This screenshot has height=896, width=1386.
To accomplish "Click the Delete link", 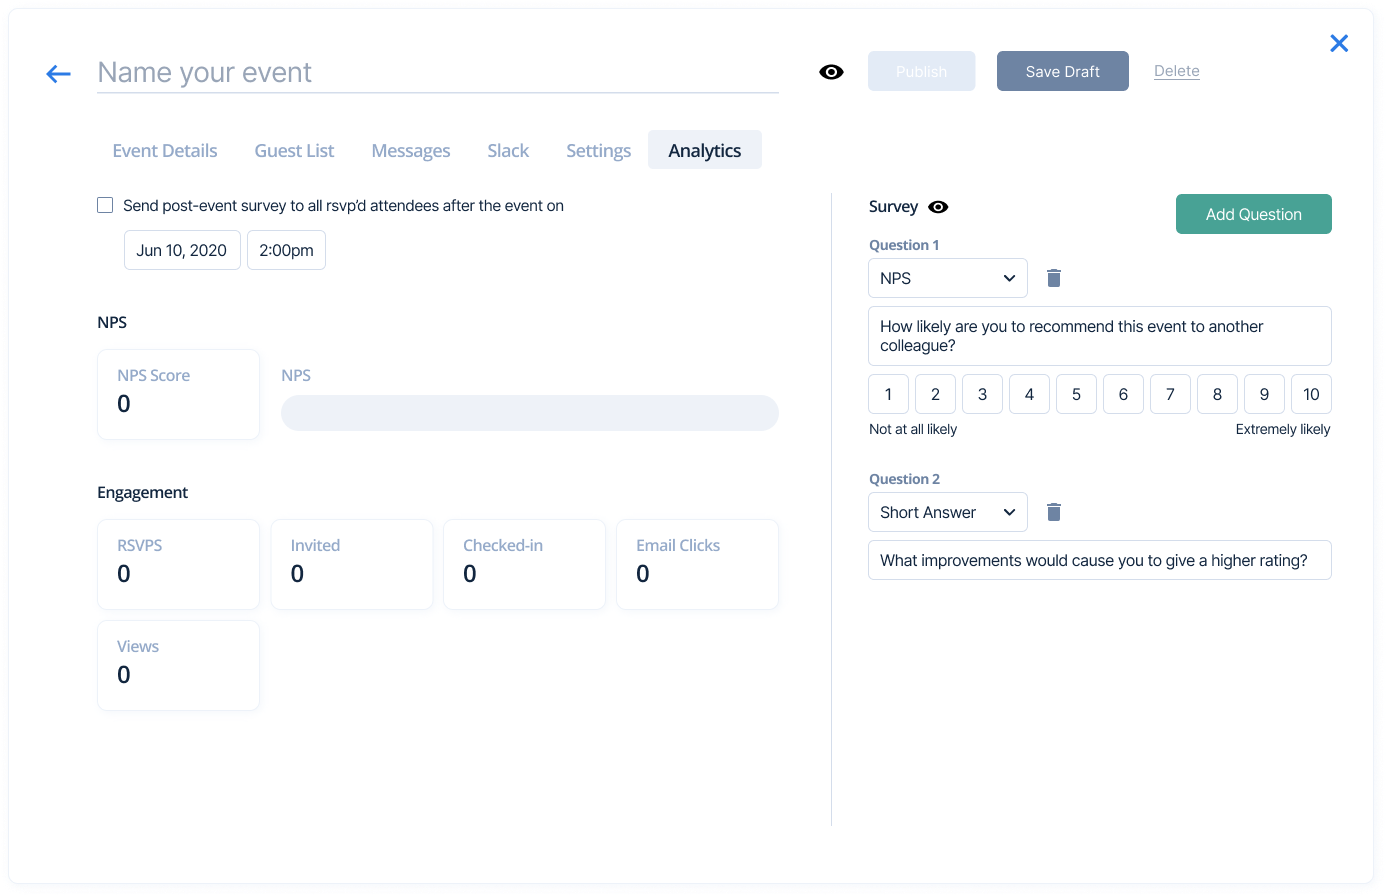I will 1177,71.
